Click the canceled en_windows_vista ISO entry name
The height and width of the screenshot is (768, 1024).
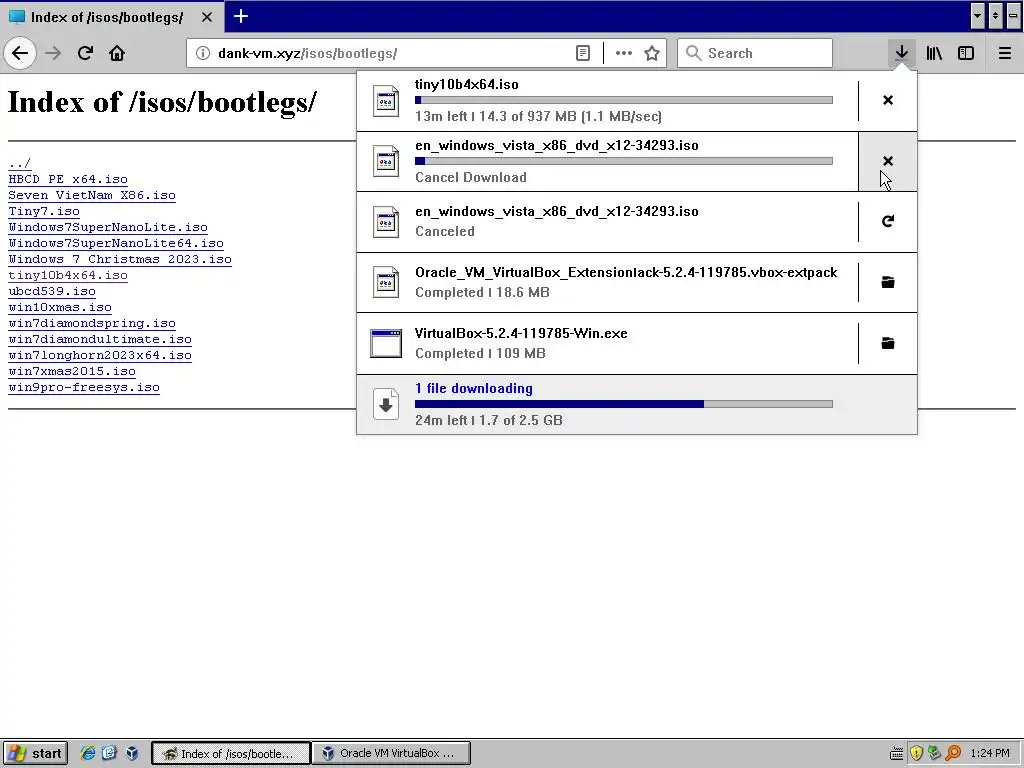[x=556, y=211]
